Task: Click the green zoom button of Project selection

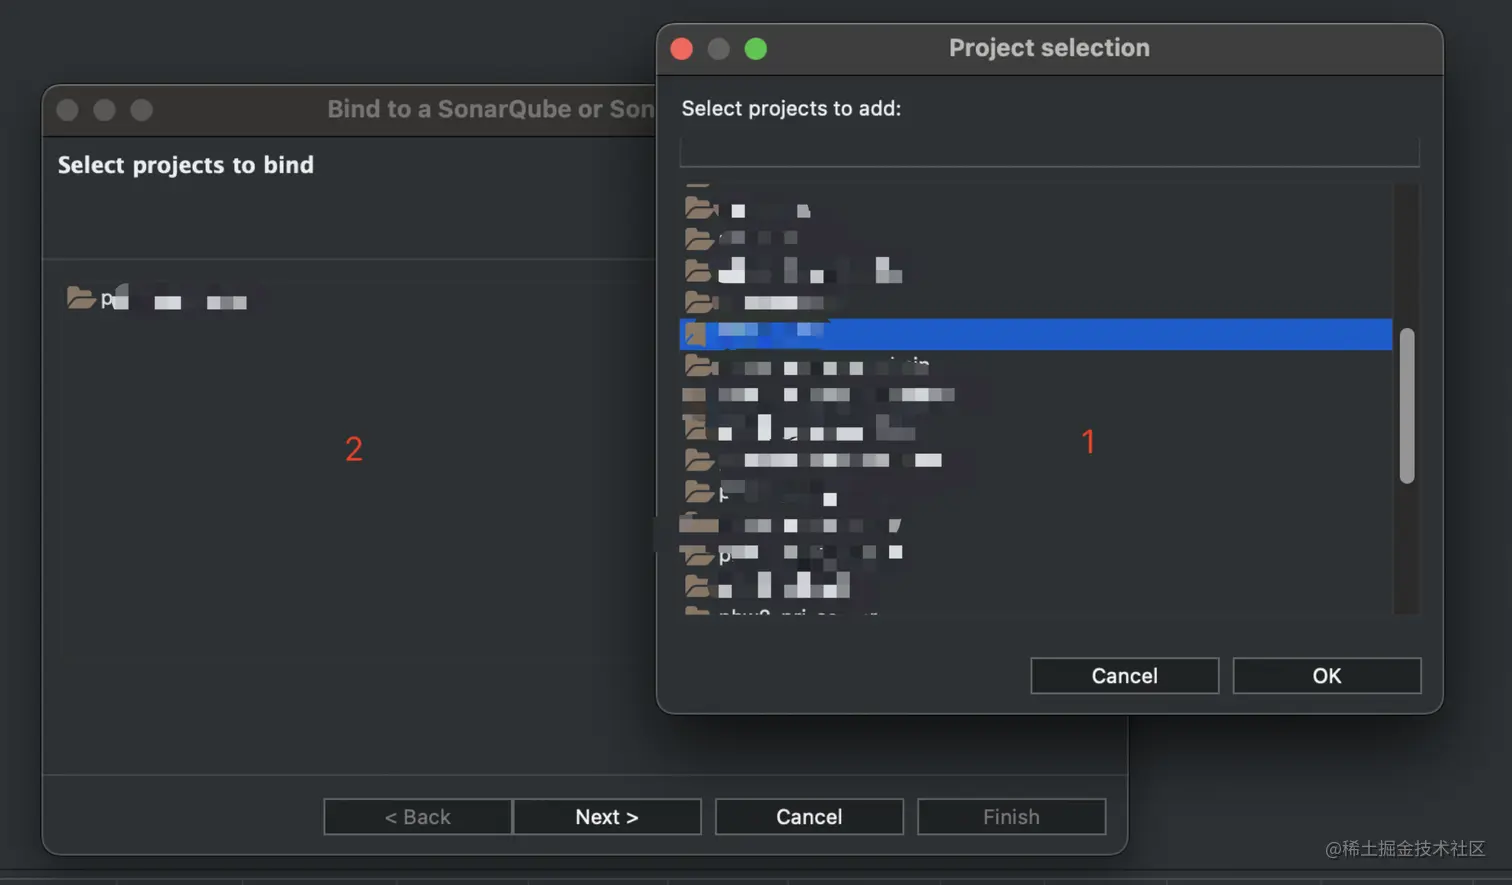Action: tap(756, 49)
